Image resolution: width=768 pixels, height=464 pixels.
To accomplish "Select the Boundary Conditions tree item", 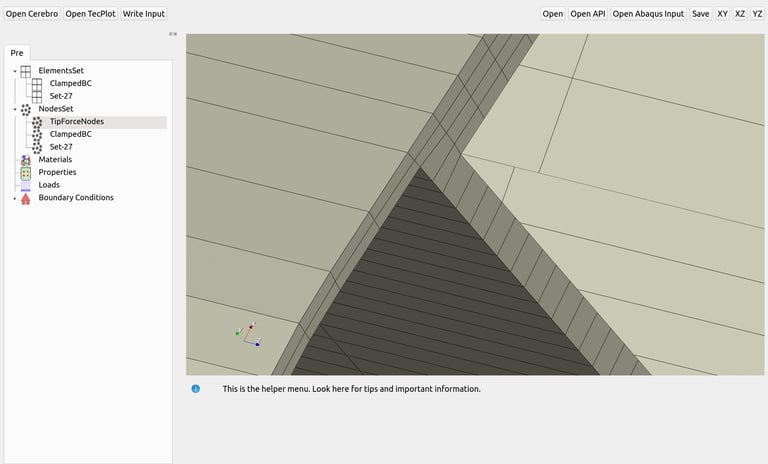I will [76, 198].
